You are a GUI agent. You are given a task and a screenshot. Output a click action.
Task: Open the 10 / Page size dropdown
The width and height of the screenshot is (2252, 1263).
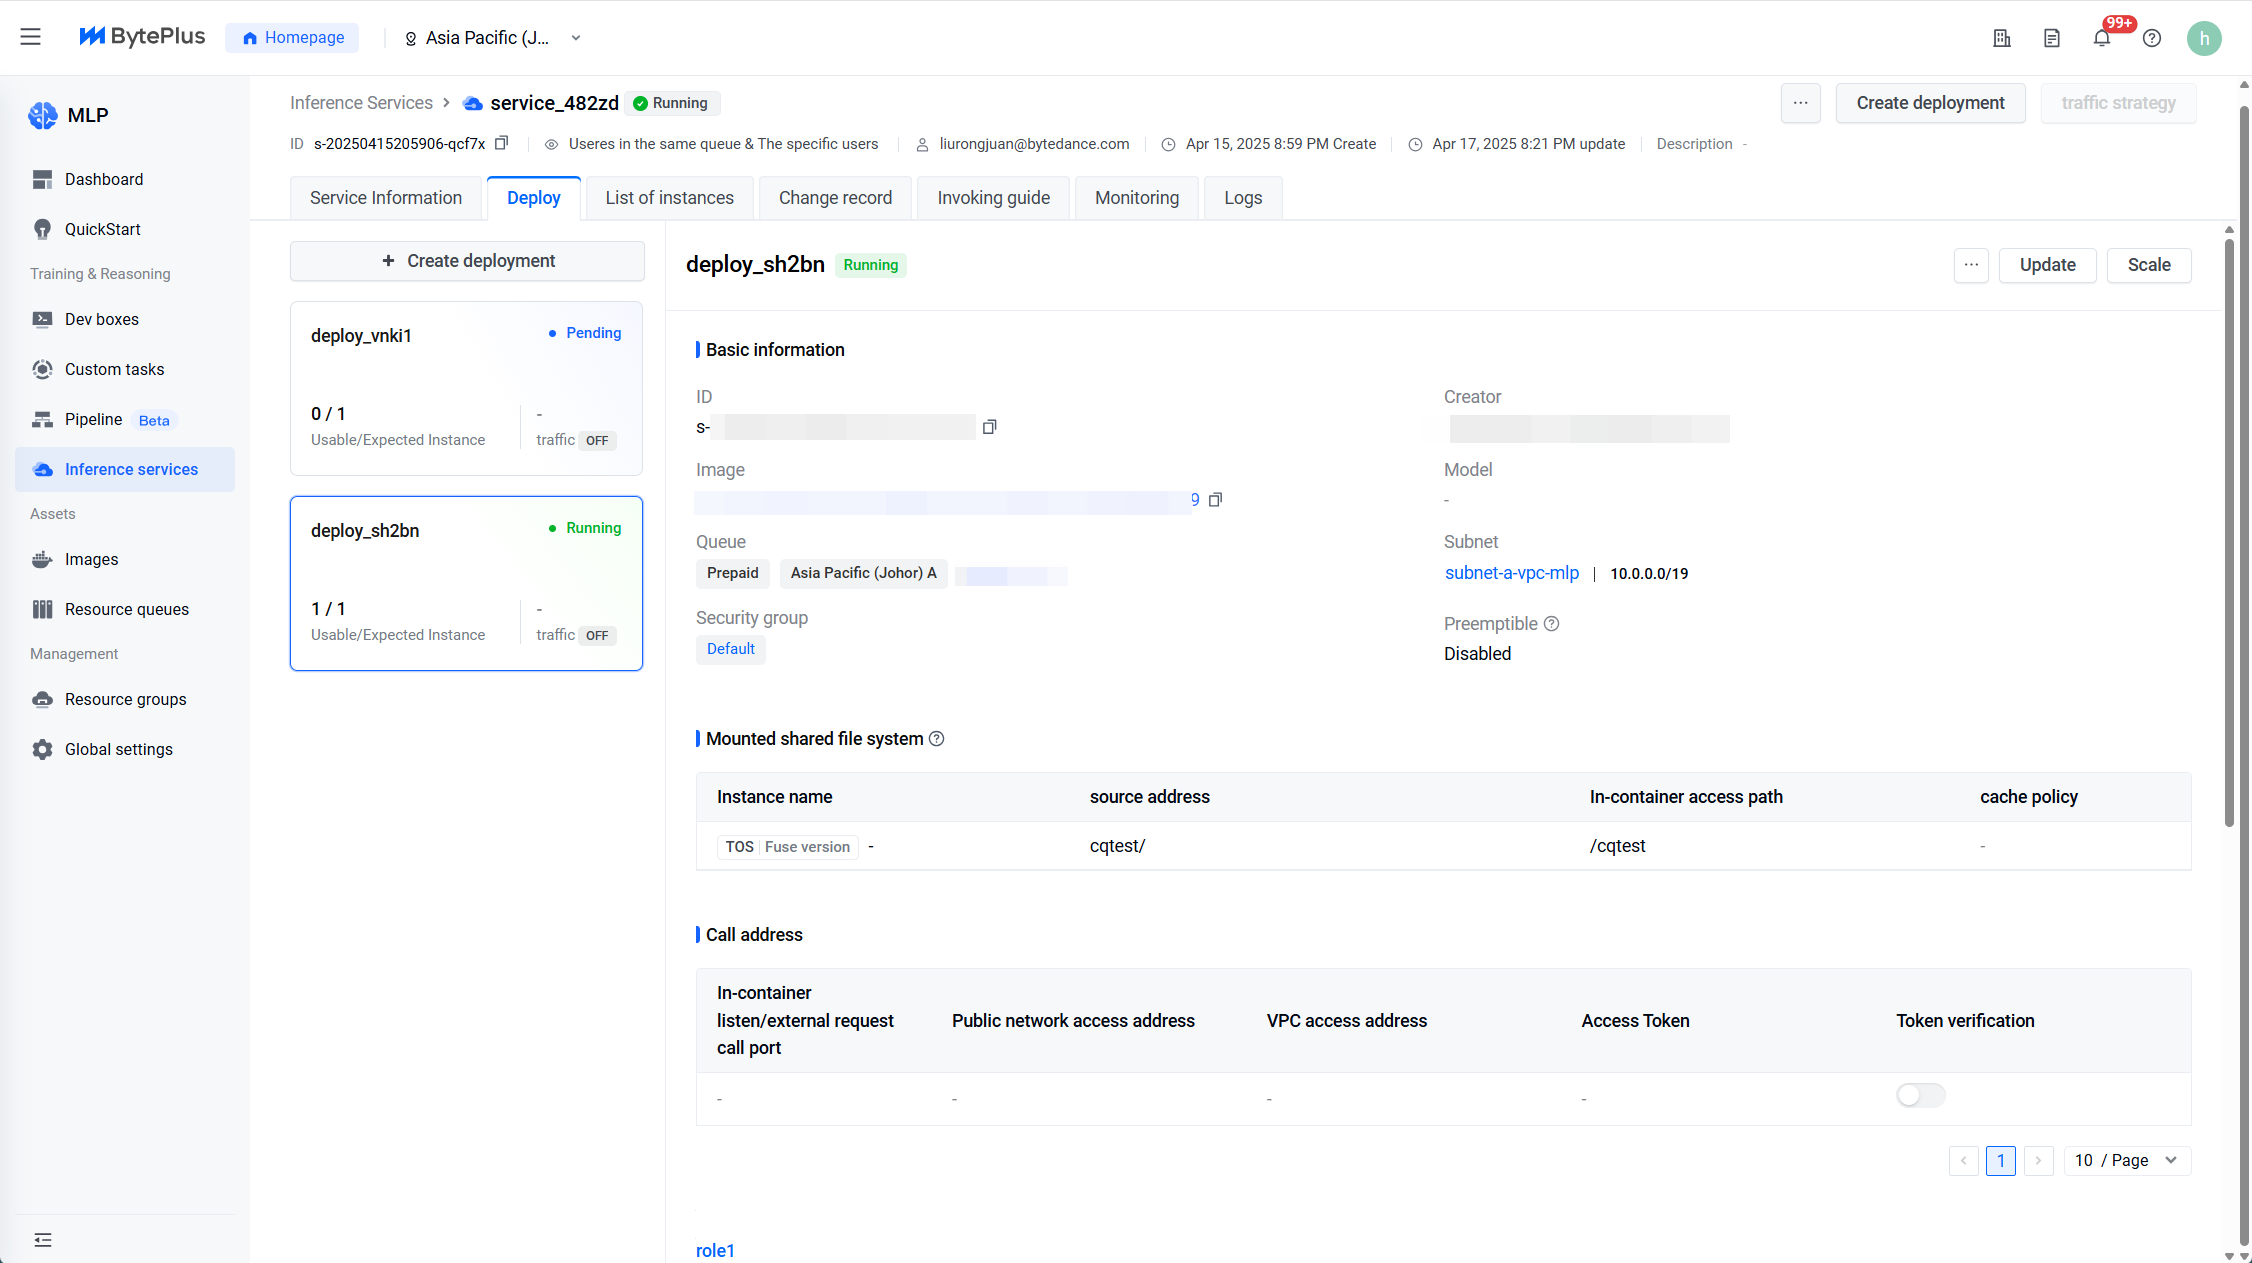tap(2127, 1160)
